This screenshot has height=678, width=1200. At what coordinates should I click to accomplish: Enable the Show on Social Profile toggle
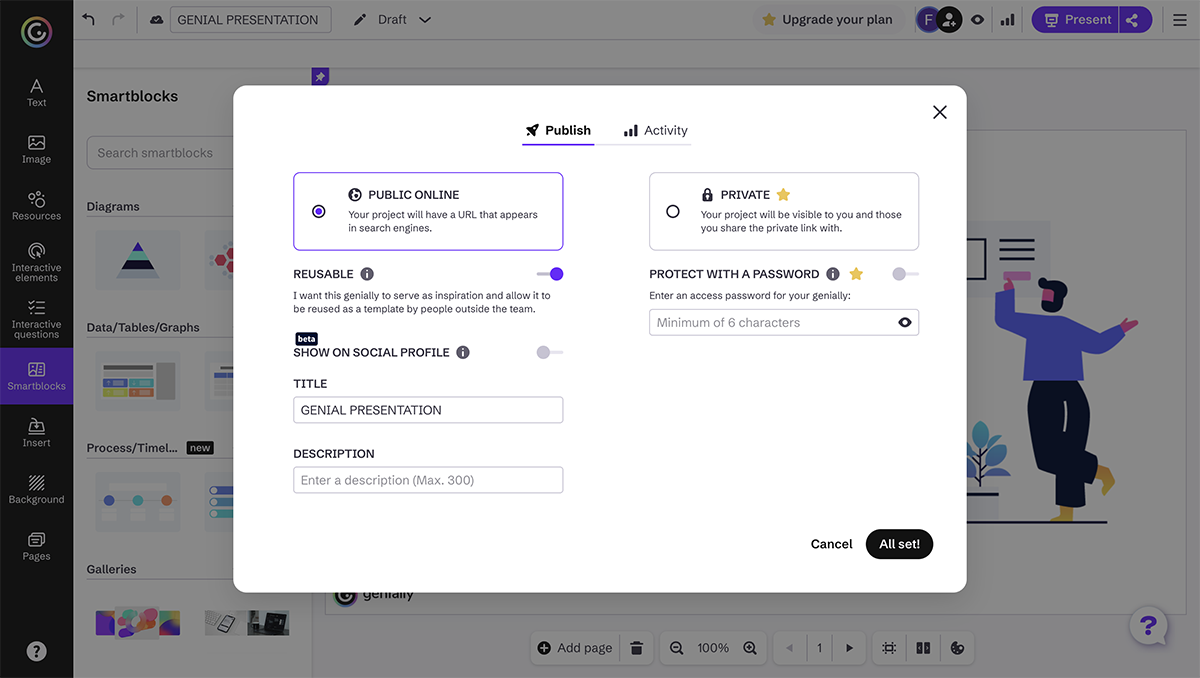tap(550, 352)
